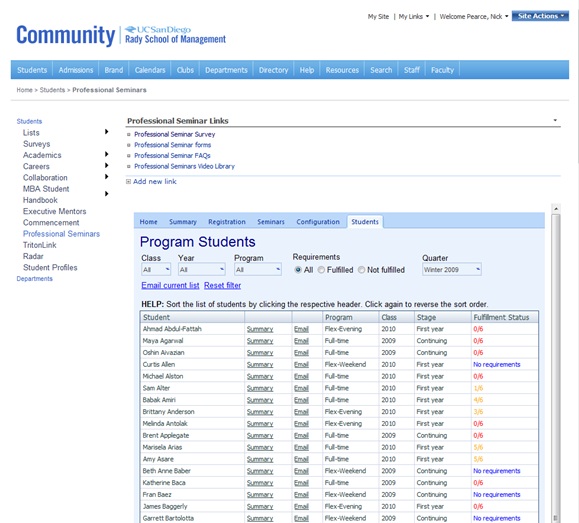Open the Calendars navigation item
The height and width of the screenshot is (523, 579).
coord(150,70)
